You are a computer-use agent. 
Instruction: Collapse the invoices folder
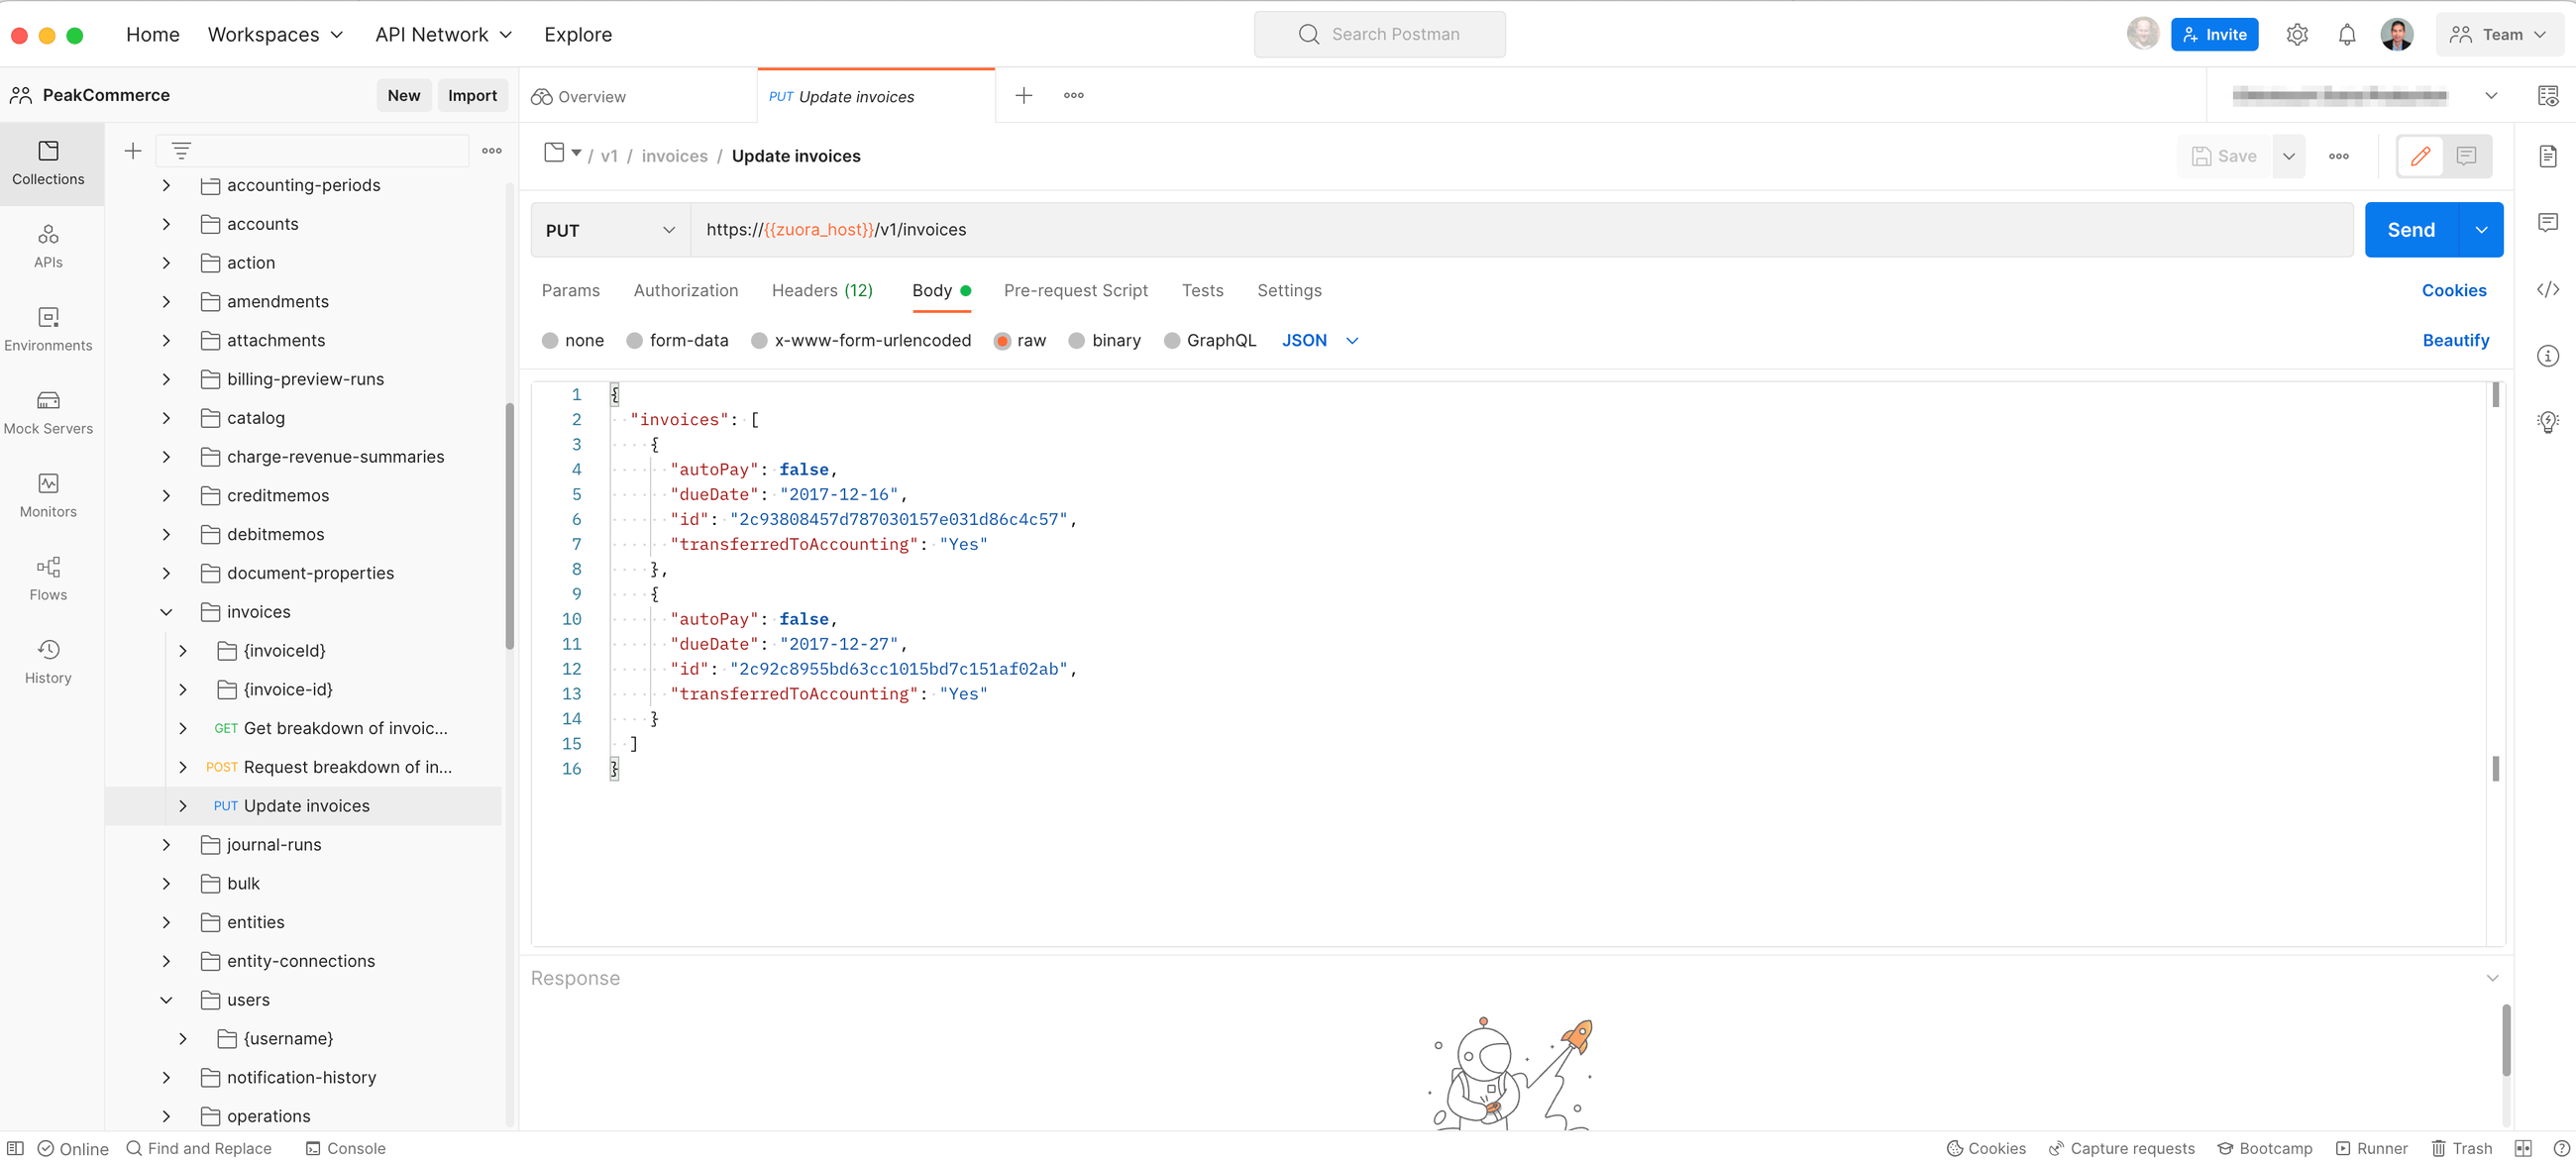[166, 611]
